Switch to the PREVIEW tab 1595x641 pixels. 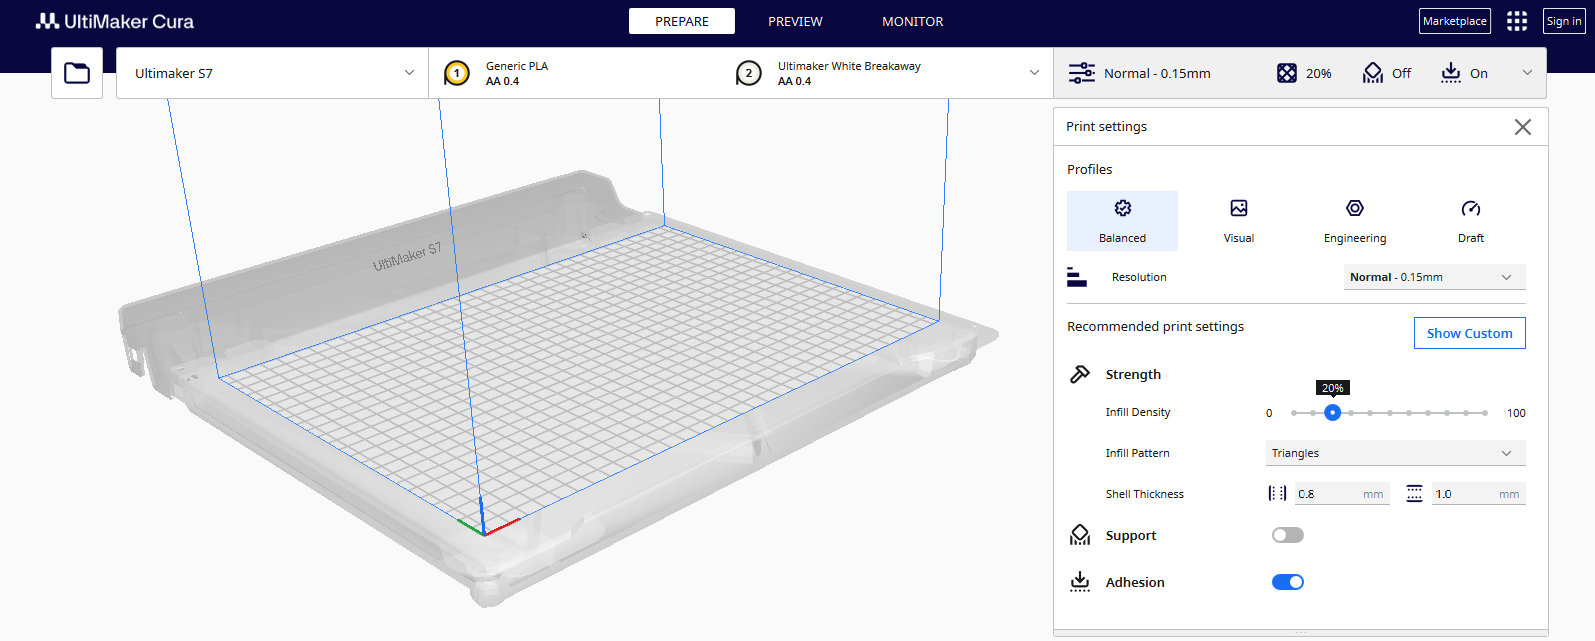(795, 21)
